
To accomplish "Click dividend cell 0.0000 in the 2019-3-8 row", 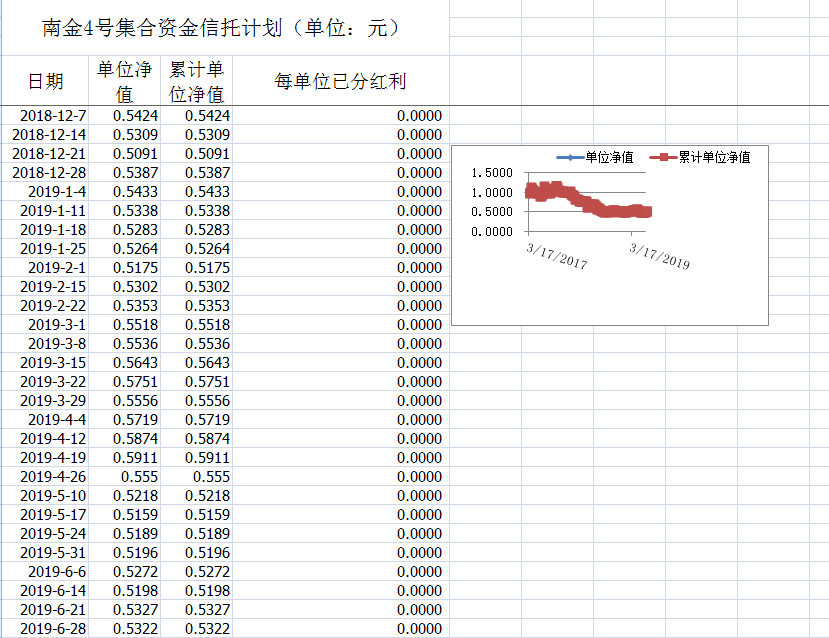I will tap(340, 344).
